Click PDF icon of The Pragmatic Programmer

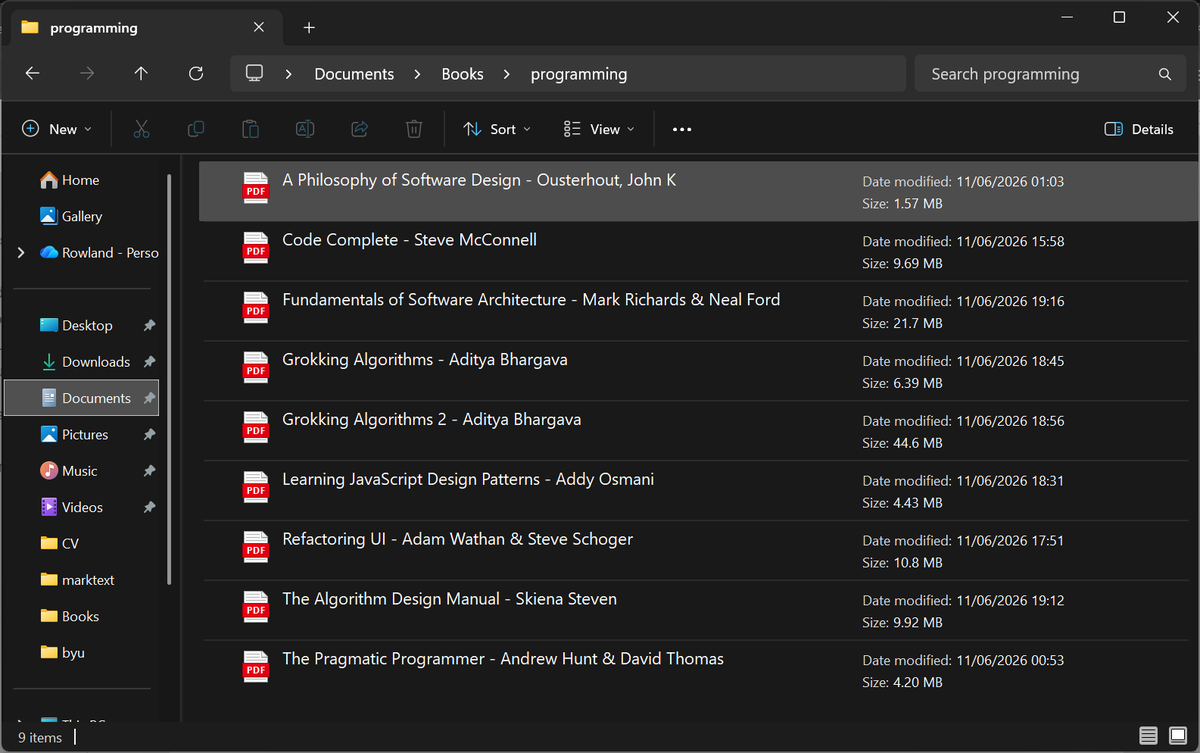256,667
